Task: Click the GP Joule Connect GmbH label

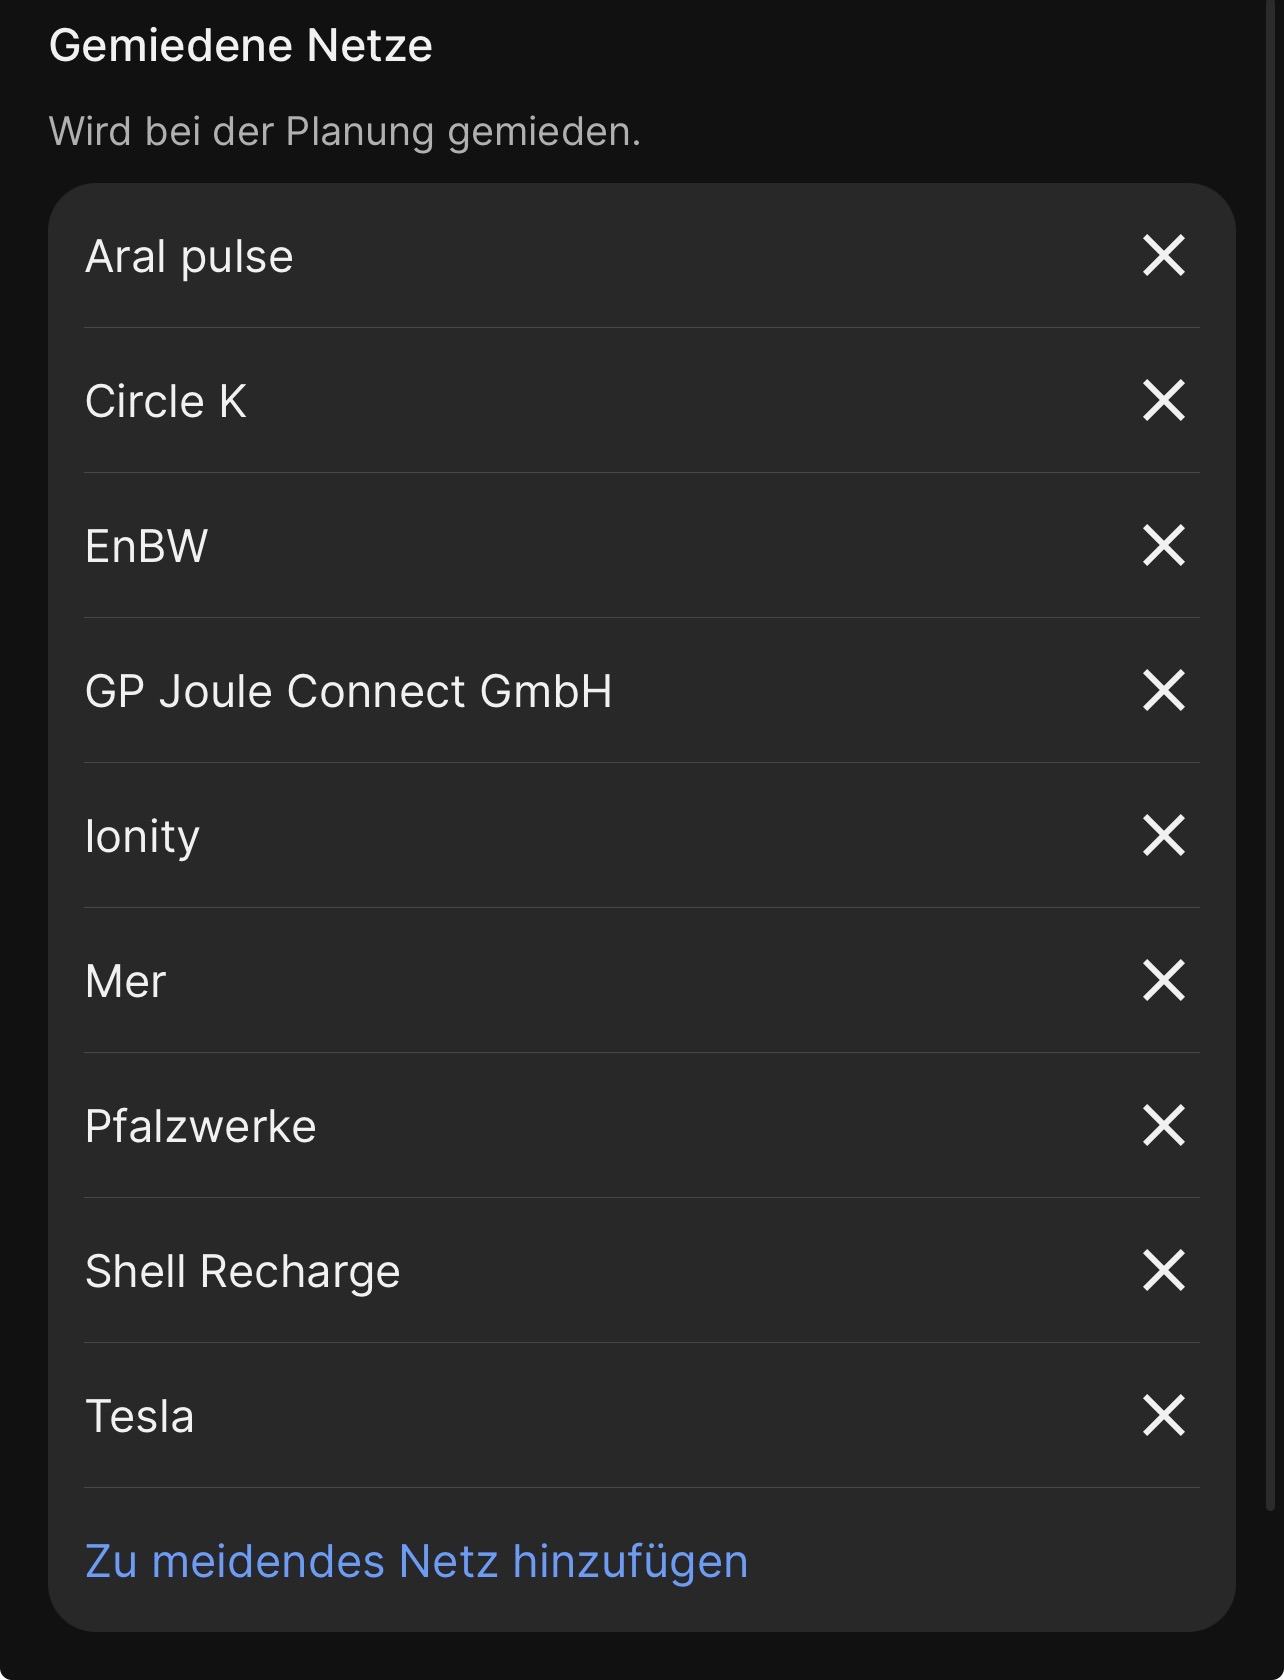Action: tap(348, 692)
